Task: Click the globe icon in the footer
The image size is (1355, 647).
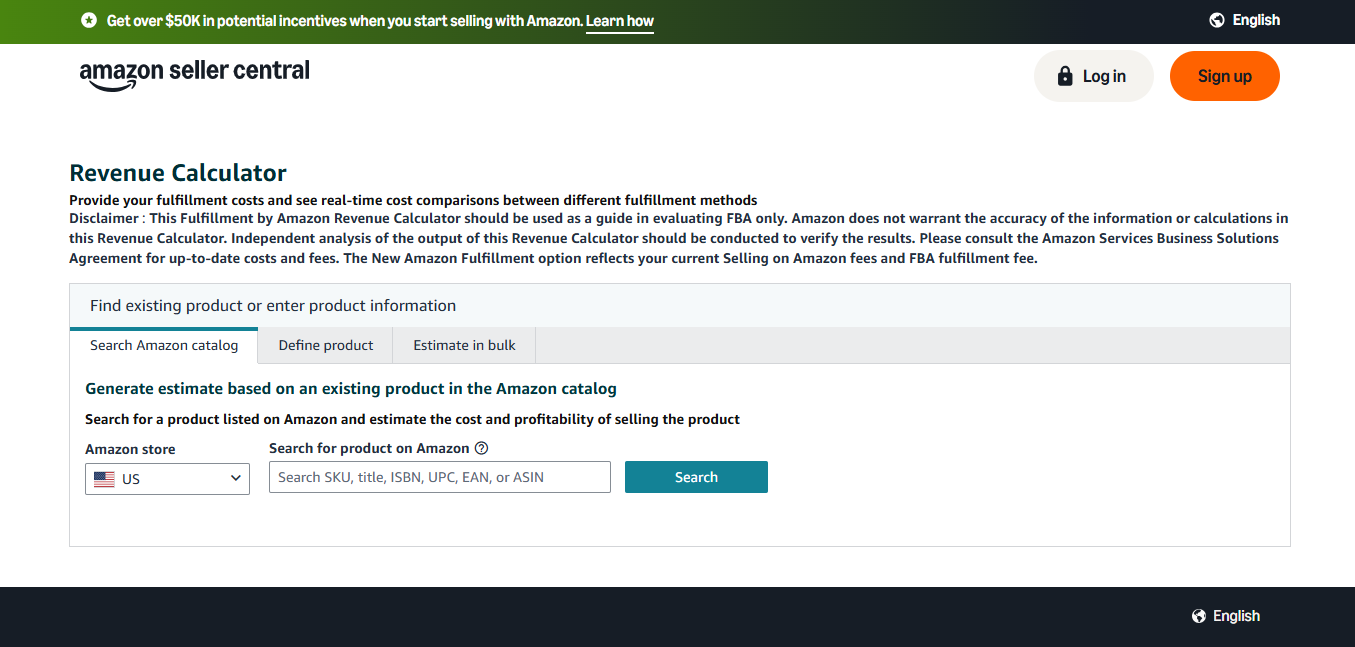Action: point(1197,615)
